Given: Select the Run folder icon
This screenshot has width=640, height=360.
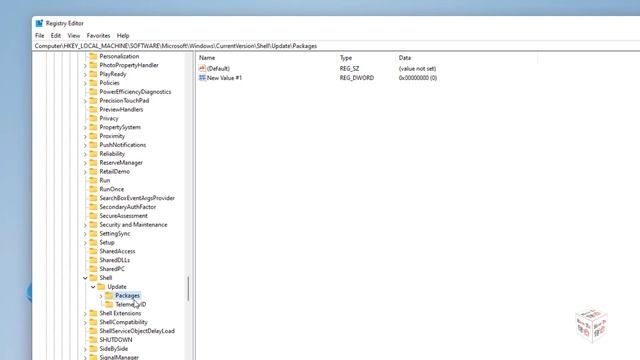Looking at the screenshot, I should pos(93,180).
